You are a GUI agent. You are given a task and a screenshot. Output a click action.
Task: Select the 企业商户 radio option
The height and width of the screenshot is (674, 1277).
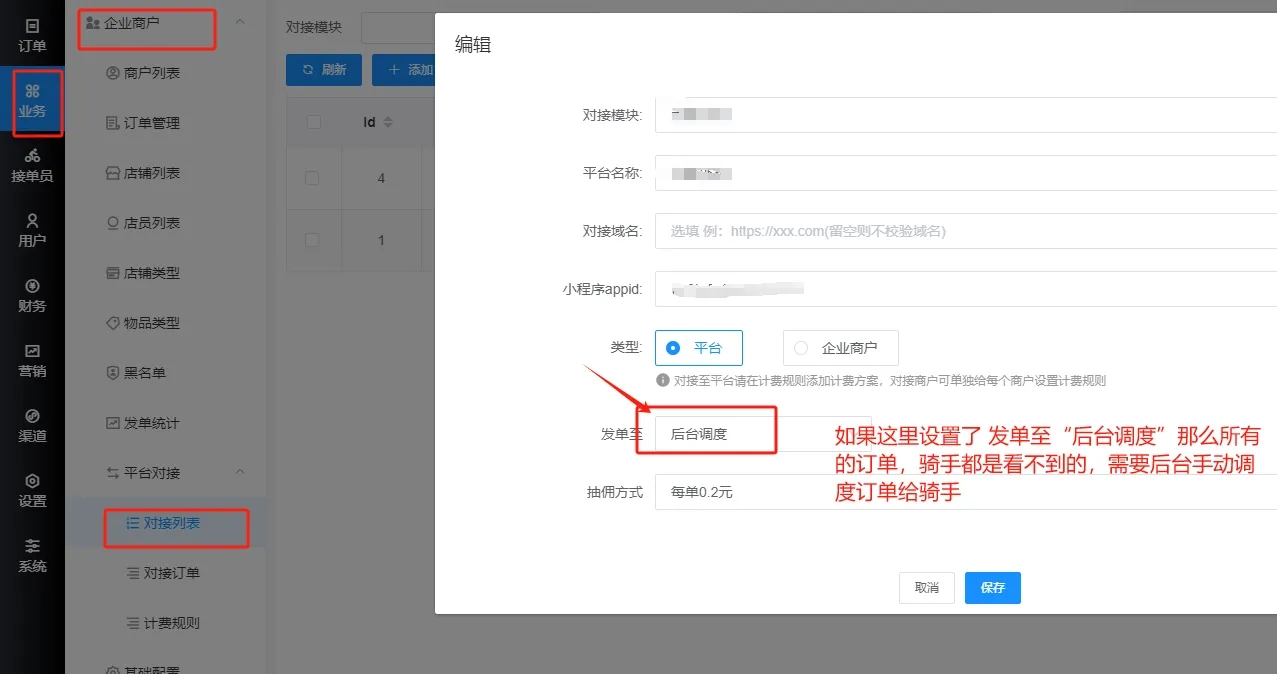pyautogui.click(x=840, y=348)
